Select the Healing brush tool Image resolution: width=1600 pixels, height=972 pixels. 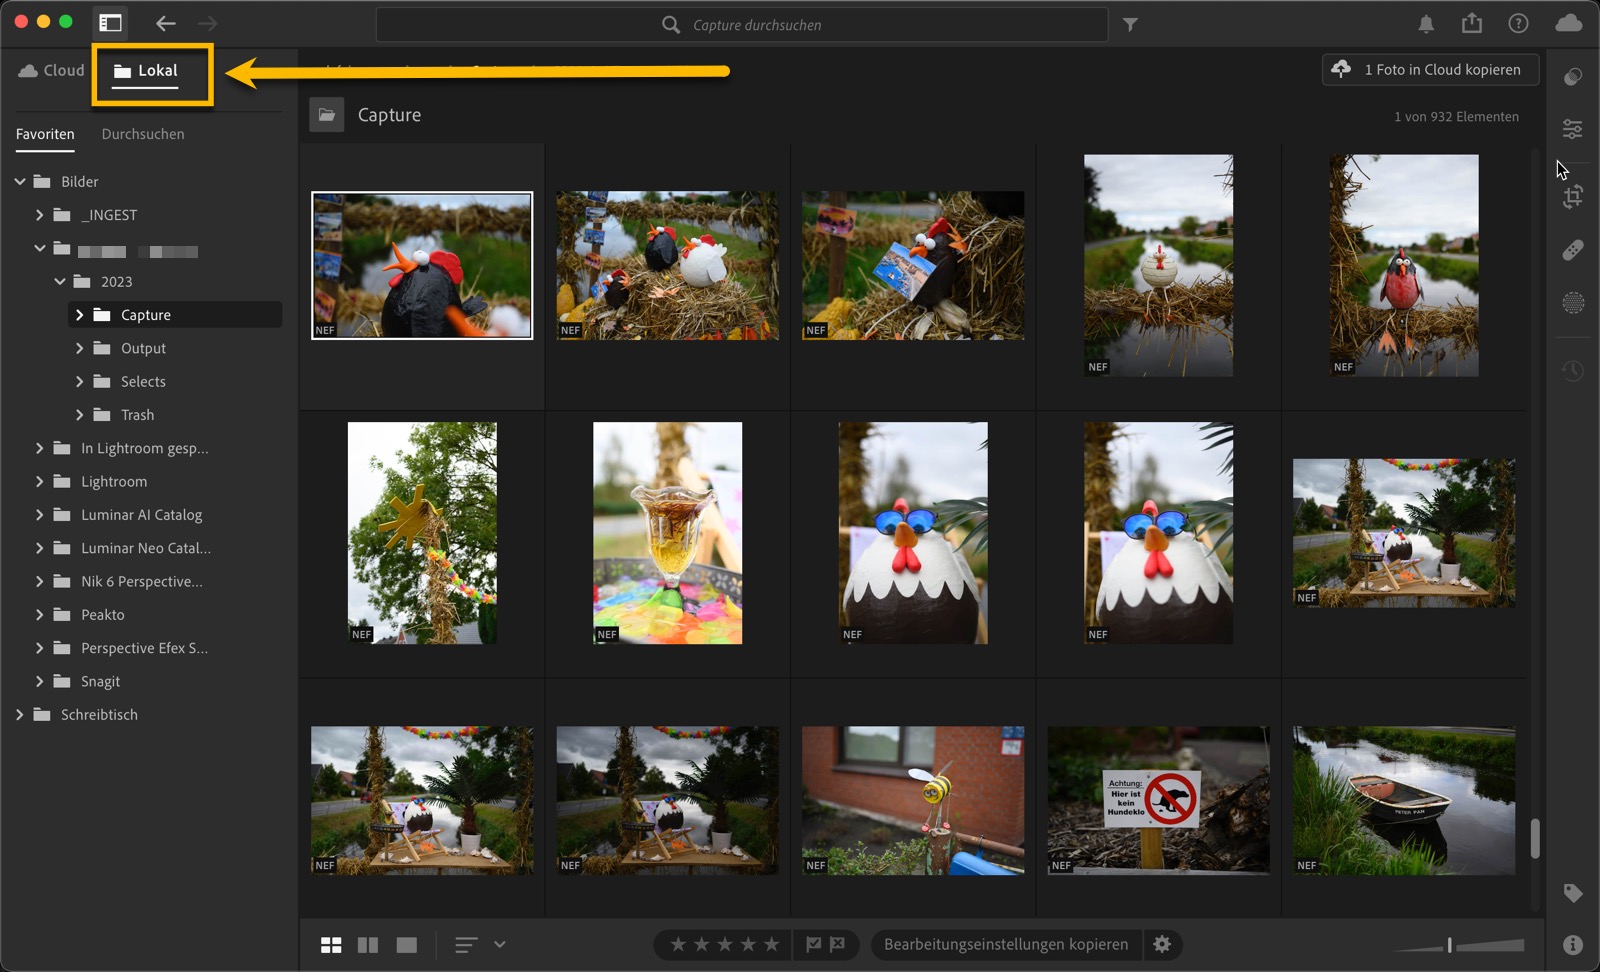[1572, 250]
